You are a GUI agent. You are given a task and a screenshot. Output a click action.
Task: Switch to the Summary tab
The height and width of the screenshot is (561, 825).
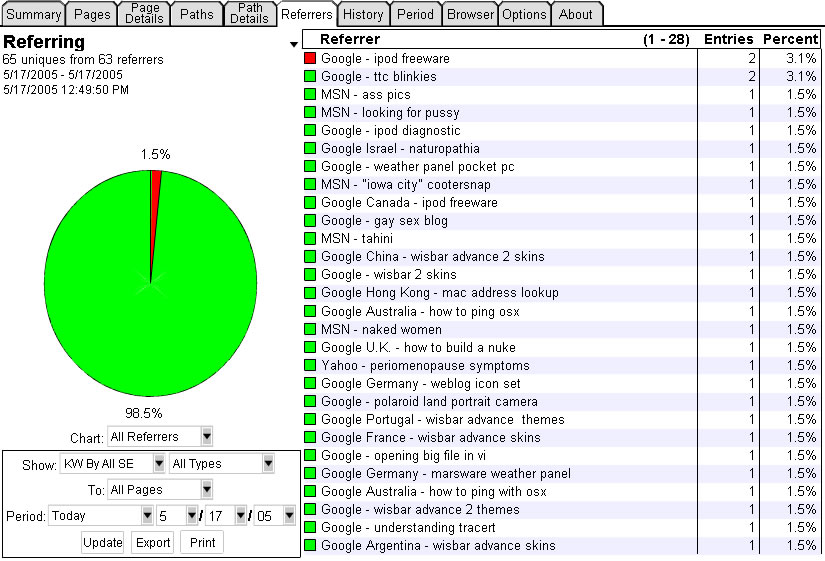click(34, 14)
